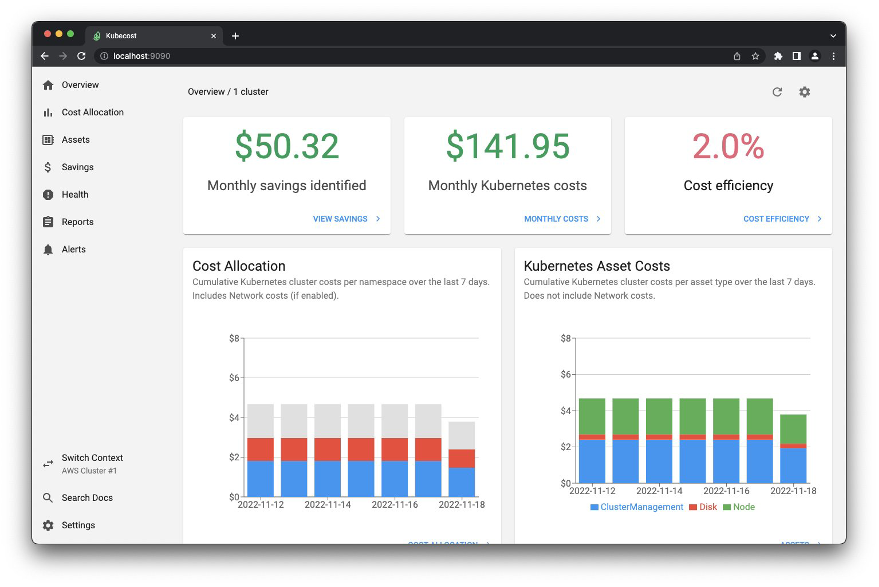Refresh the dashboard with the circular arrow icon

(x=777, y=91)
